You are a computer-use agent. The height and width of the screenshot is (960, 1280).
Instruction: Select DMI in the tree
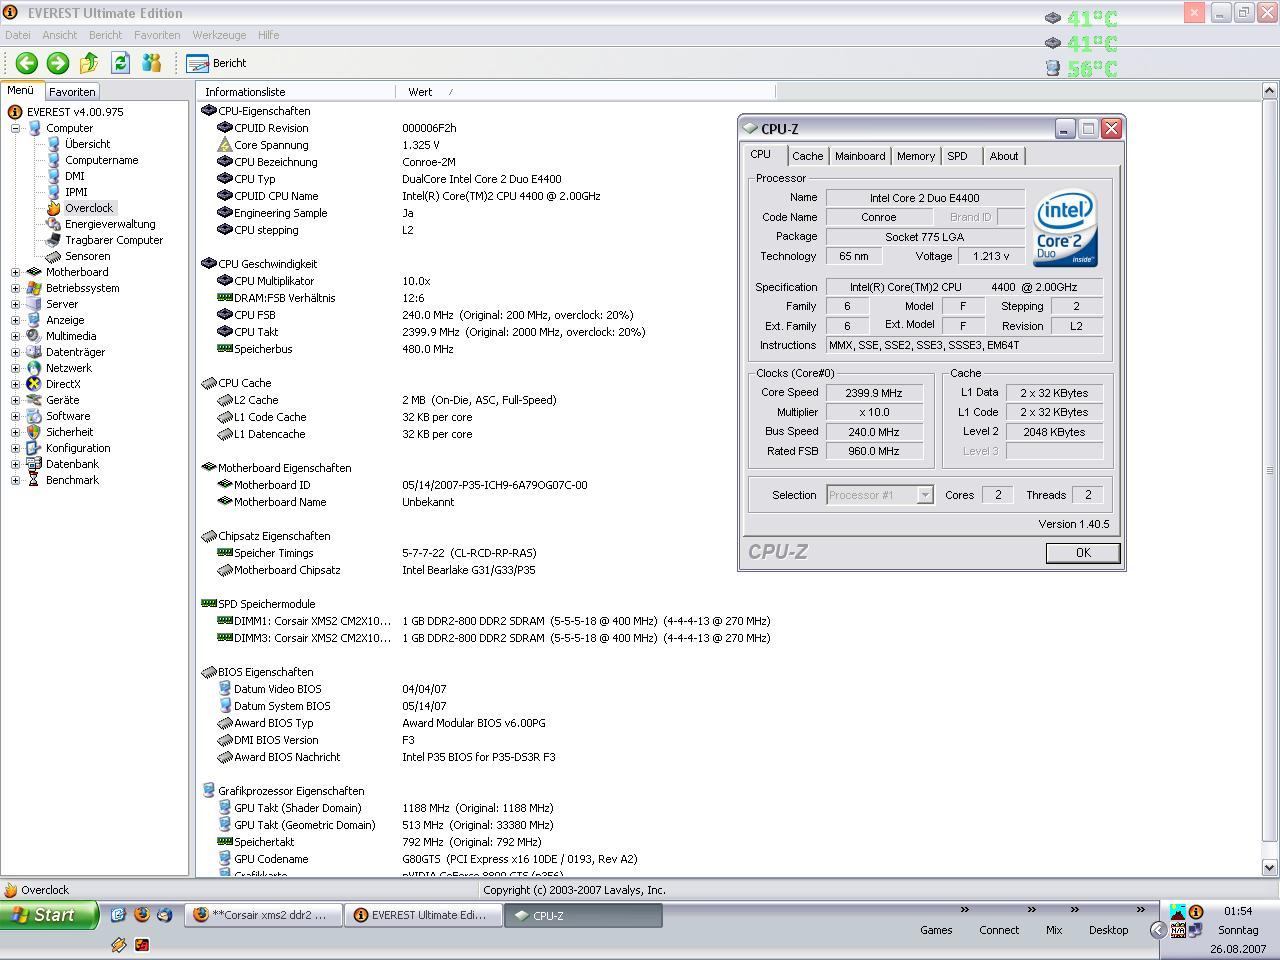75,176
